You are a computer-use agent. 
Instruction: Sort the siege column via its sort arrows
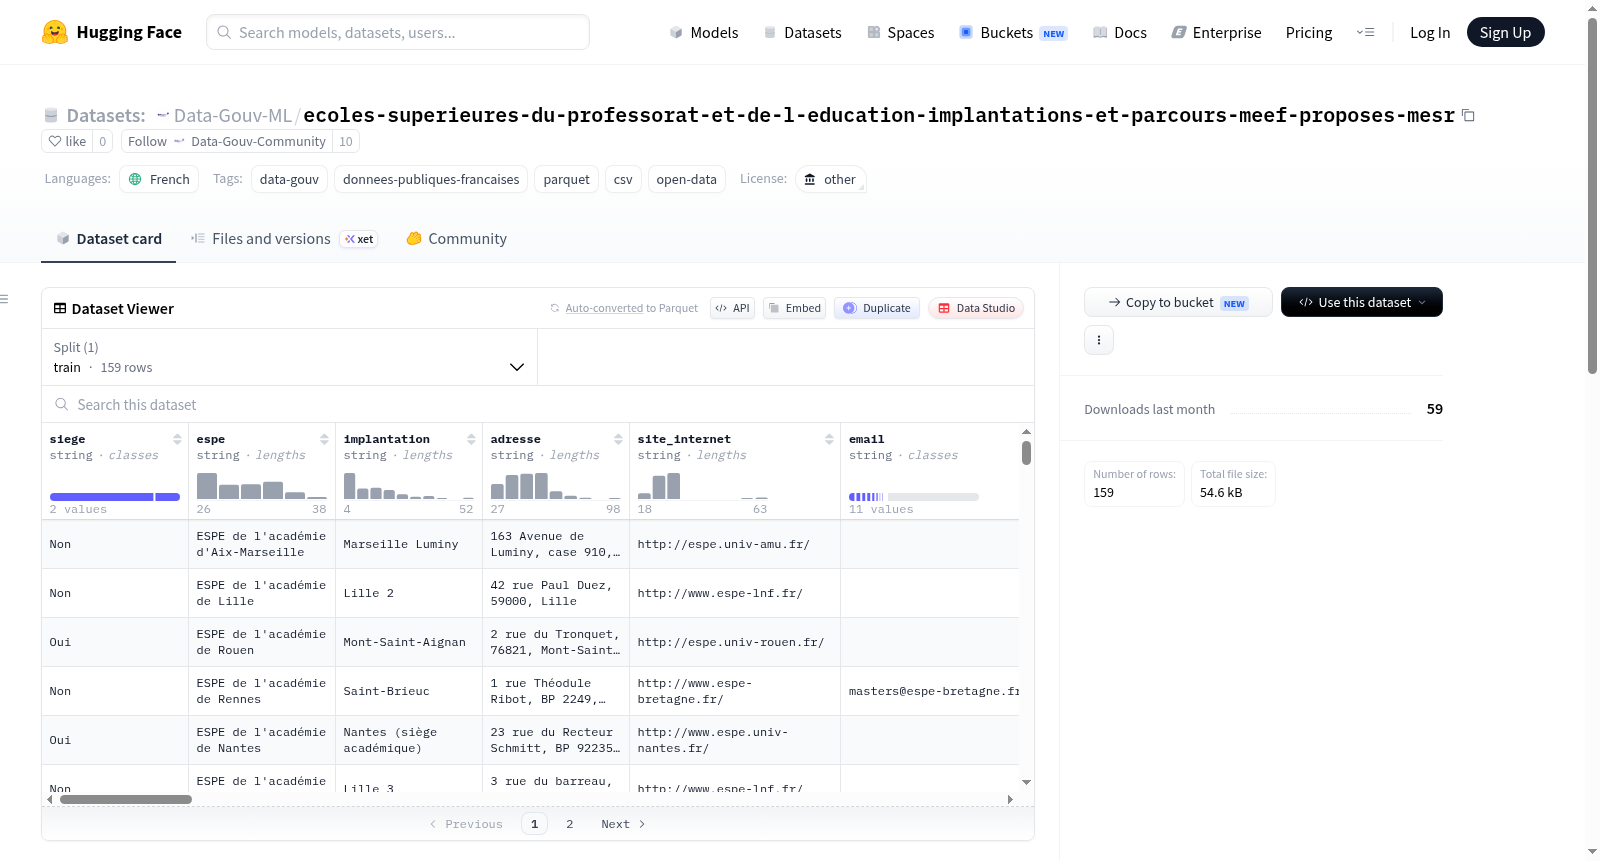point(177,439)
